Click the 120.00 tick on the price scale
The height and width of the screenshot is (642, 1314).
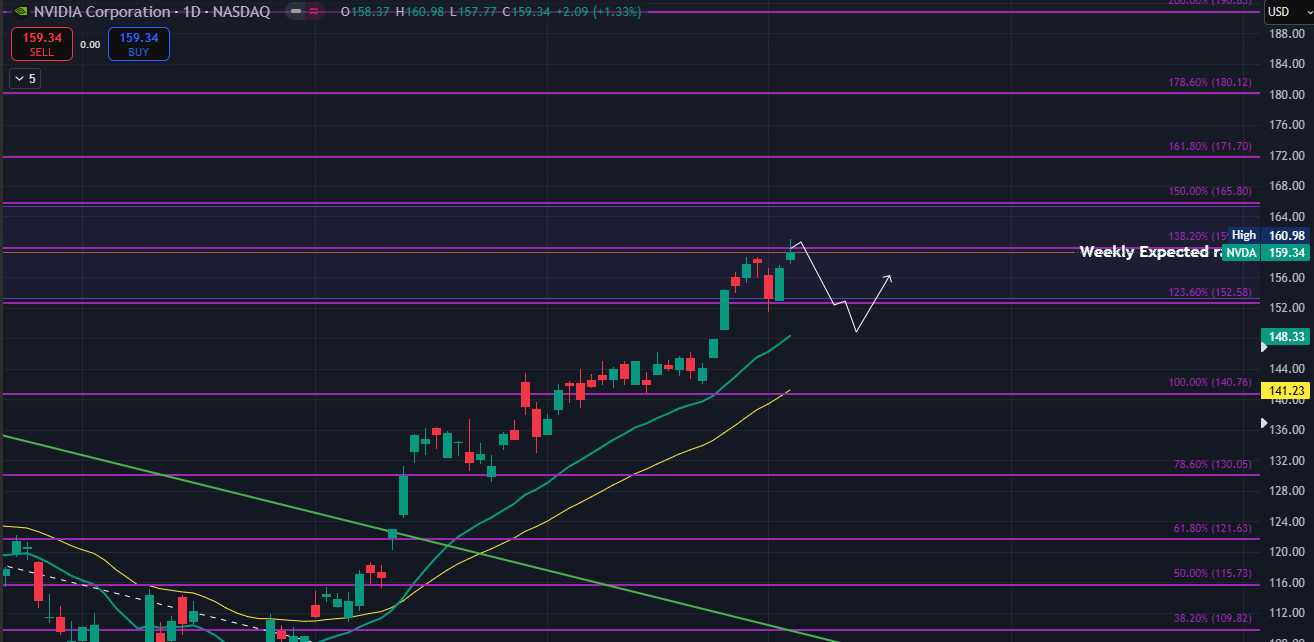coord(1285,552)
